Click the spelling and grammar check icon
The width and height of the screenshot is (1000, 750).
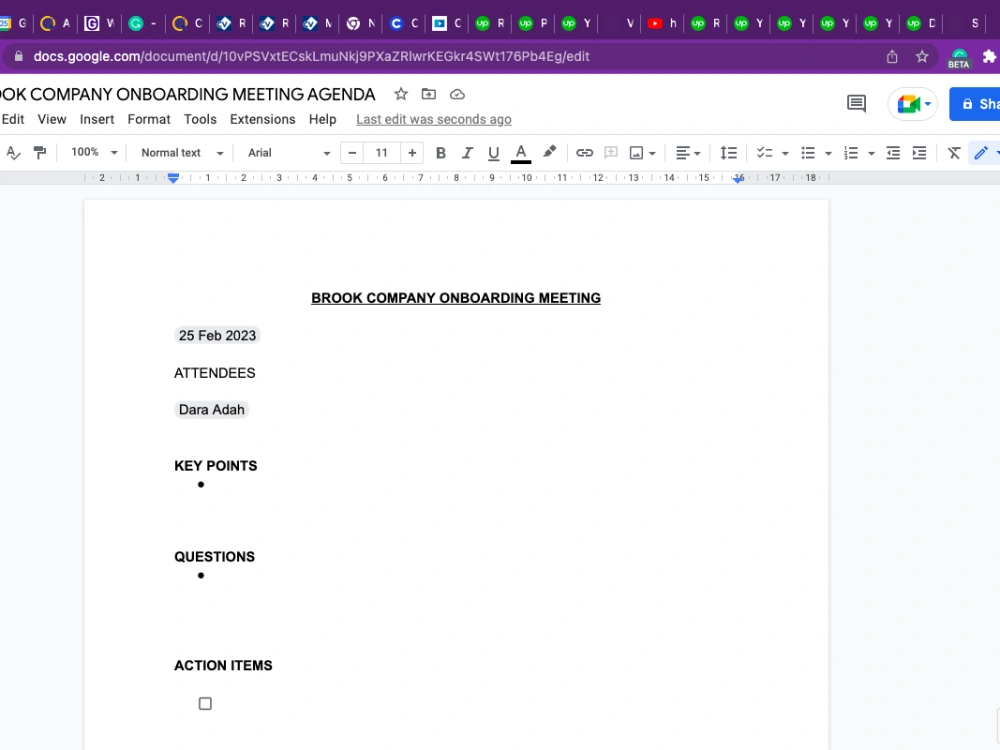[13, 153]
